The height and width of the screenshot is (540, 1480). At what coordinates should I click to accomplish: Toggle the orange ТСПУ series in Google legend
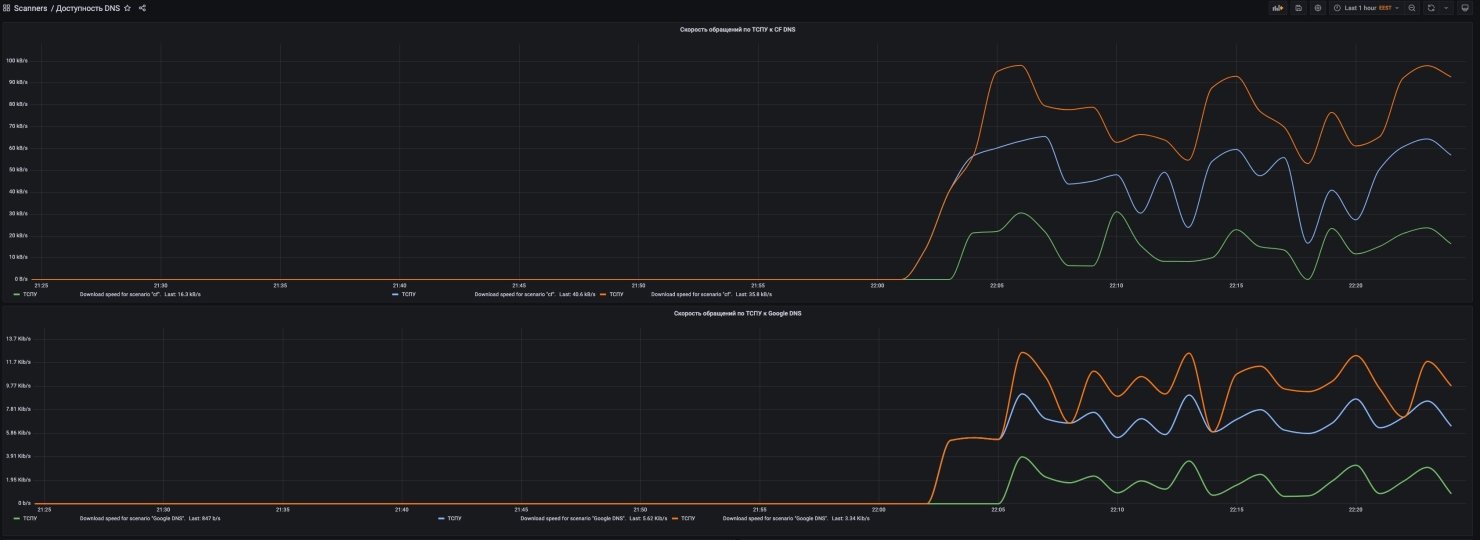(687, 519)
